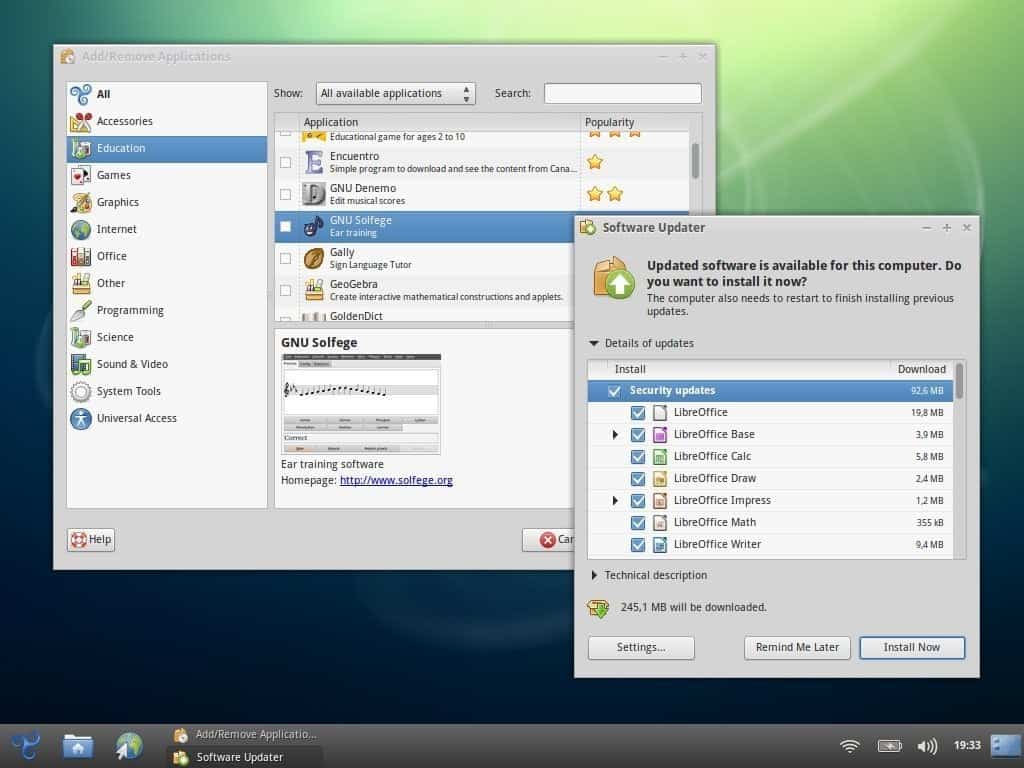This screenshot has width=1024, height=768.
Task: Select the All category icon
Action: click(81, 94)
